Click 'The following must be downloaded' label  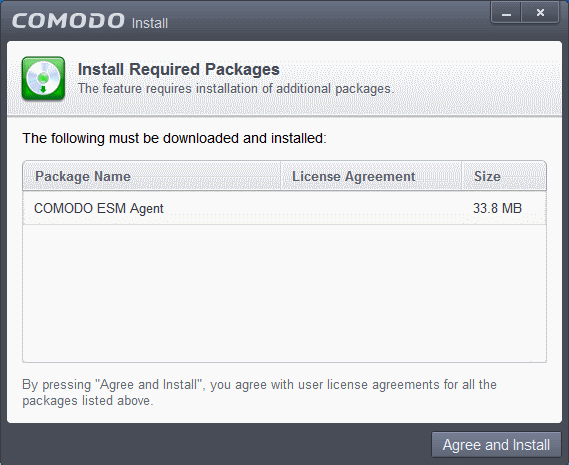tap(175, 138)
